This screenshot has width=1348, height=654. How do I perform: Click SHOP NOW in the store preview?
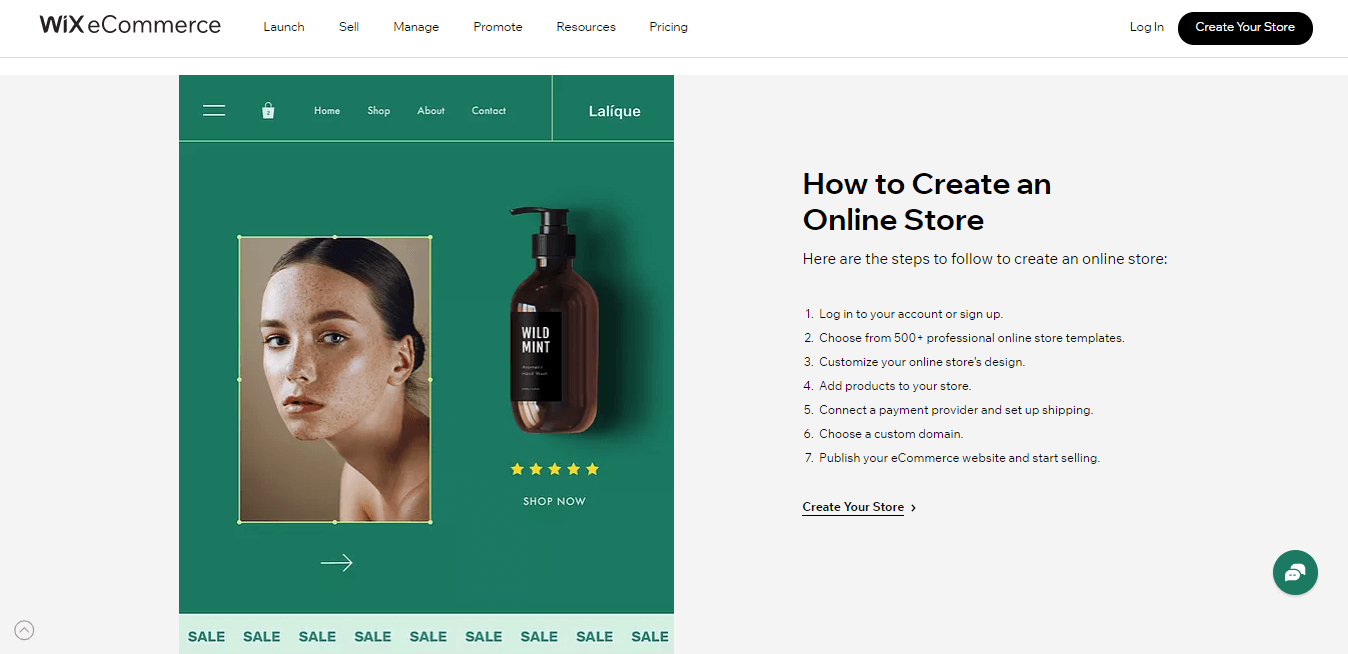pos(554,500)
